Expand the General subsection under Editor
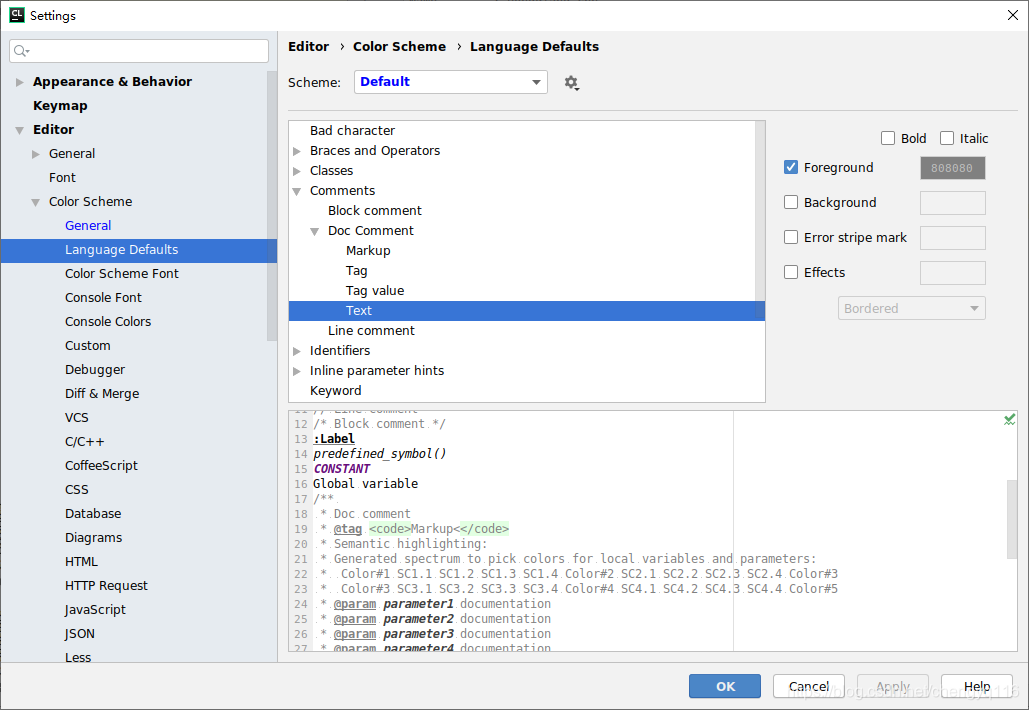The image size is (1029, 710). click(35, 154)
